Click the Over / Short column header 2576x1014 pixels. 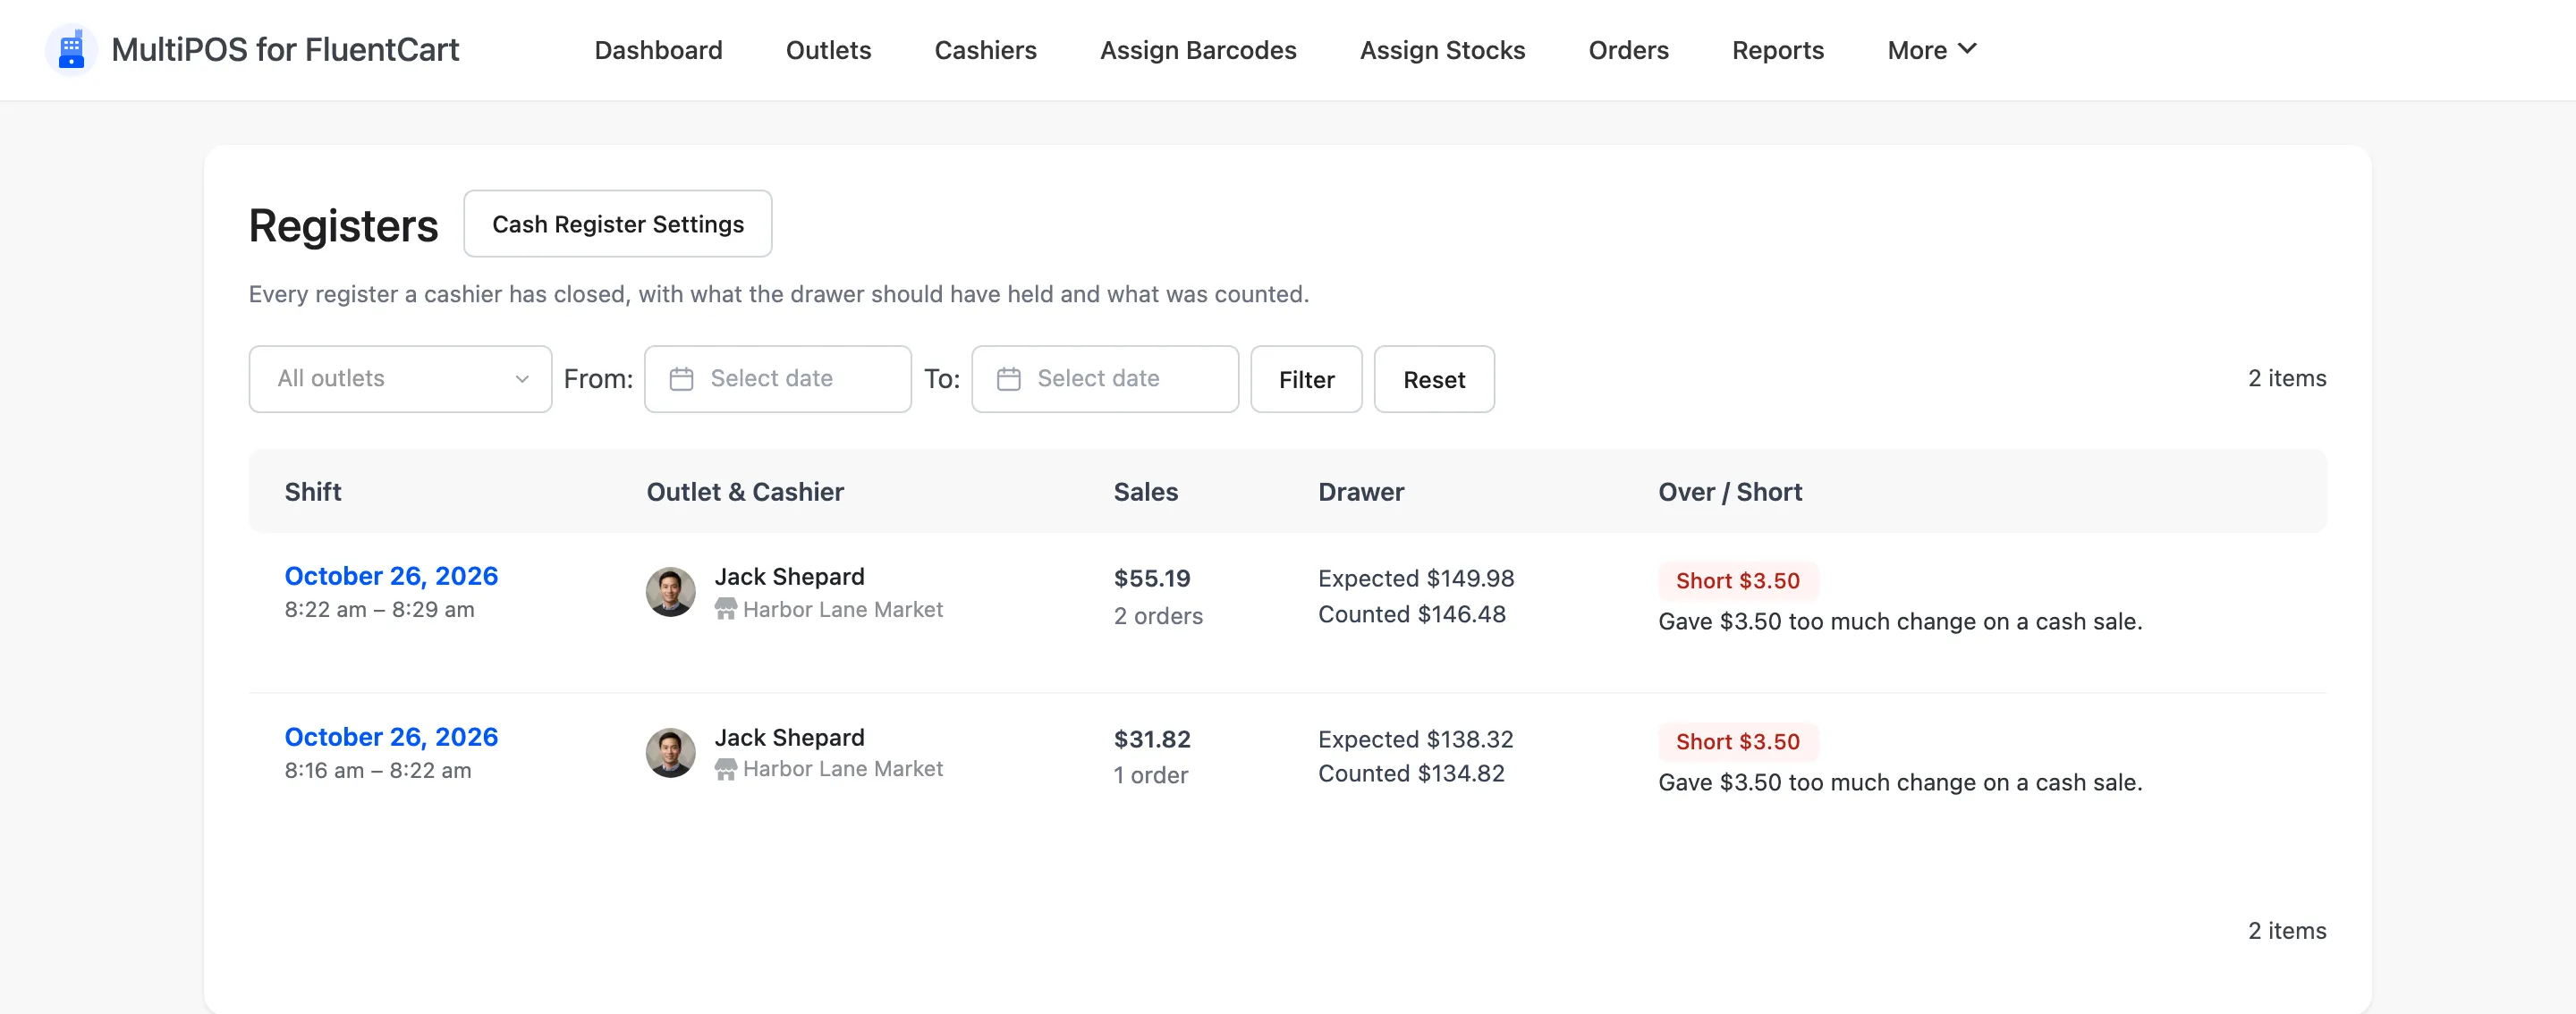tap(1730, 492)
